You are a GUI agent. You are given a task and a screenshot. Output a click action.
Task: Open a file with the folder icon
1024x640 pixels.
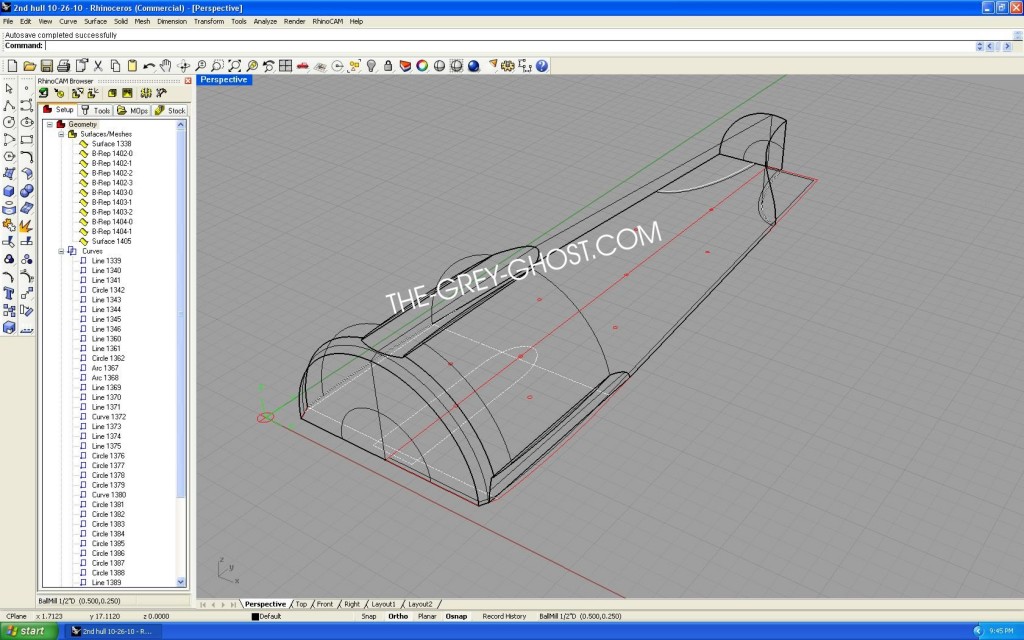29,66
